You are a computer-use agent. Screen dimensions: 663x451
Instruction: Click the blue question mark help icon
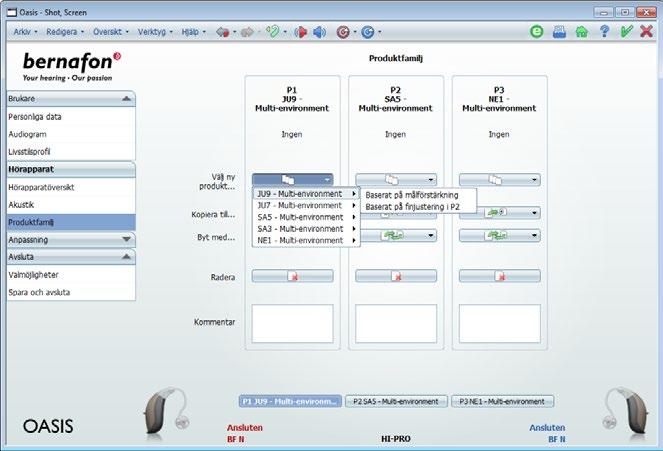click(604, 31)
